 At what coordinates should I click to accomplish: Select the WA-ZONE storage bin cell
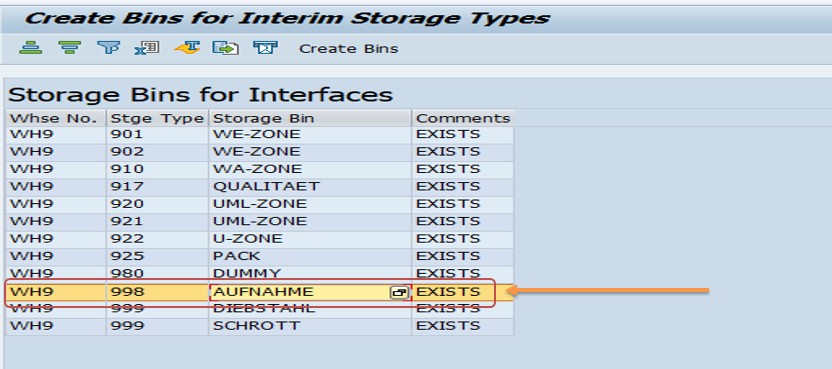tap(310, 169)
